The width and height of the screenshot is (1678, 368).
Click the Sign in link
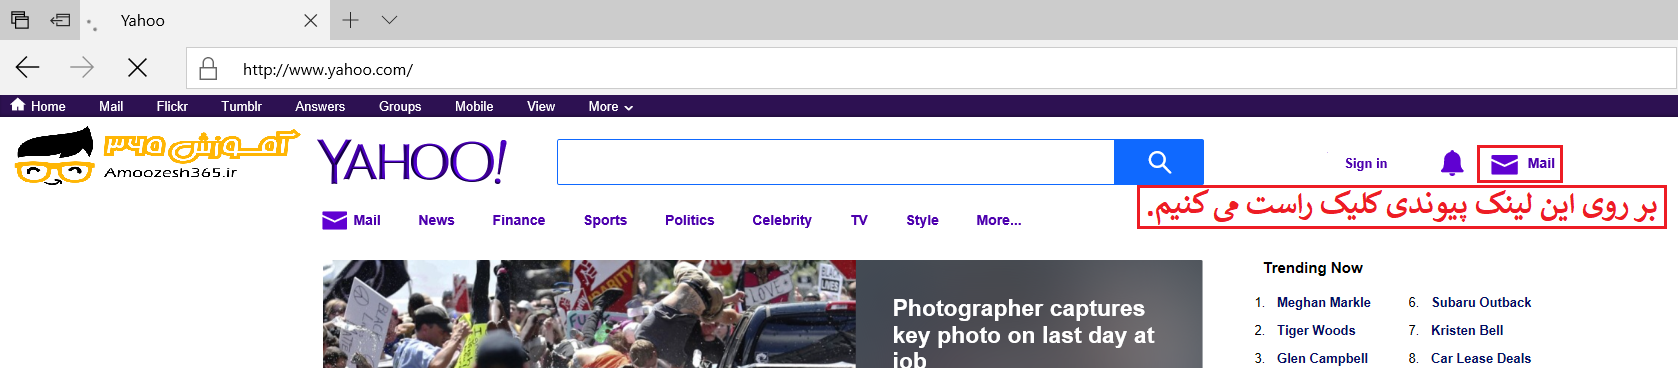point(1365,163)
